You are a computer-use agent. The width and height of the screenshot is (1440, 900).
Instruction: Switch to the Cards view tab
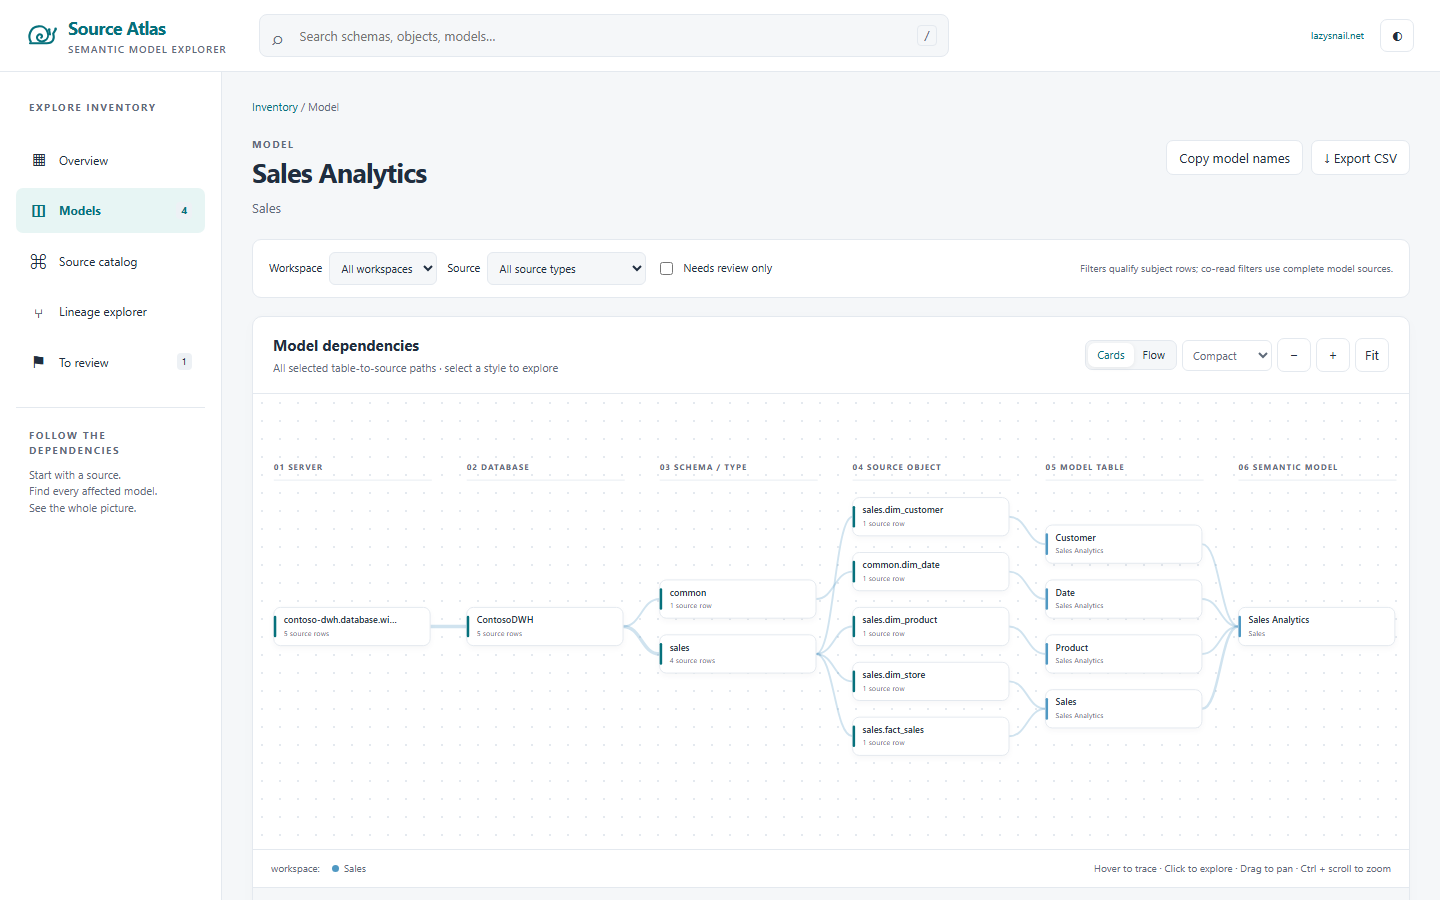point(1111,355)
